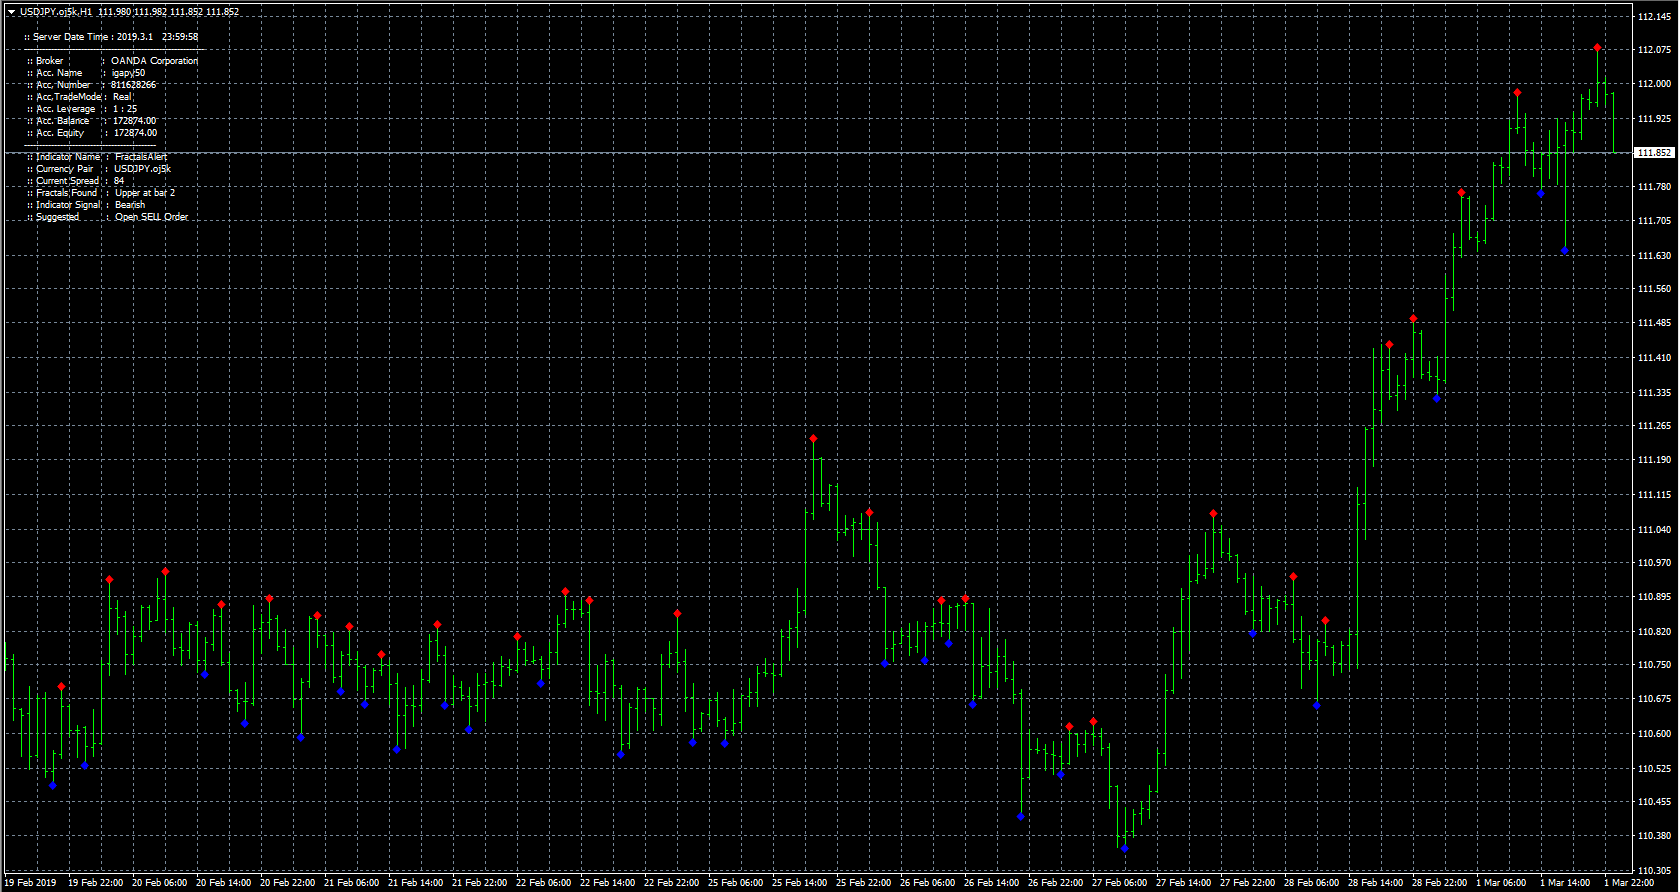
Task: Click the Acc. Balance value 172874.00
Action: point(134,121)
